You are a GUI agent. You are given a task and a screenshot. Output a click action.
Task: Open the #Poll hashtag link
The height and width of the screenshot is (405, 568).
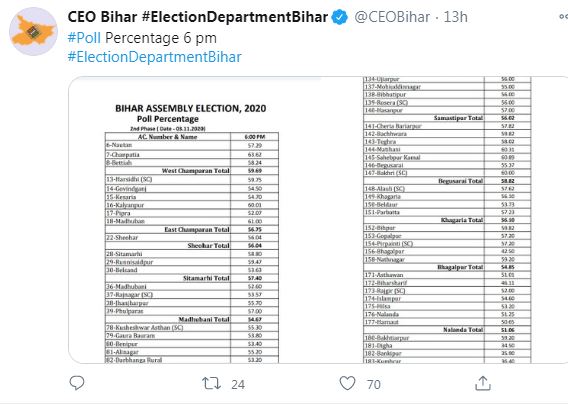click(x=84, y=38)
